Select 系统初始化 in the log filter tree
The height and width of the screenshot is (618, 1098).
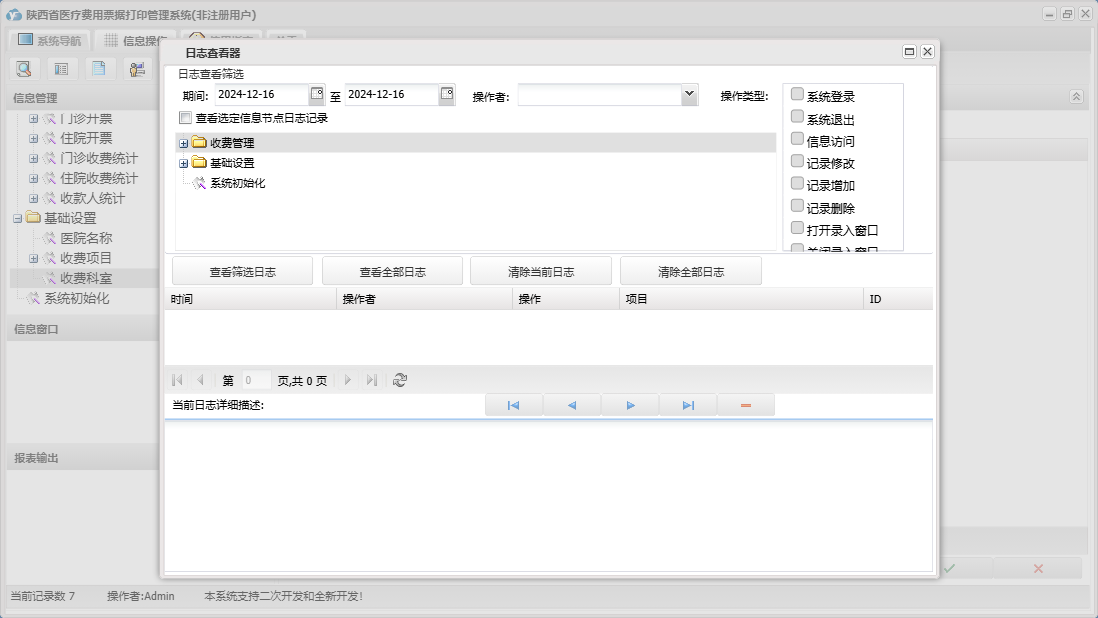pyautogui.click(x=237, y=183)
